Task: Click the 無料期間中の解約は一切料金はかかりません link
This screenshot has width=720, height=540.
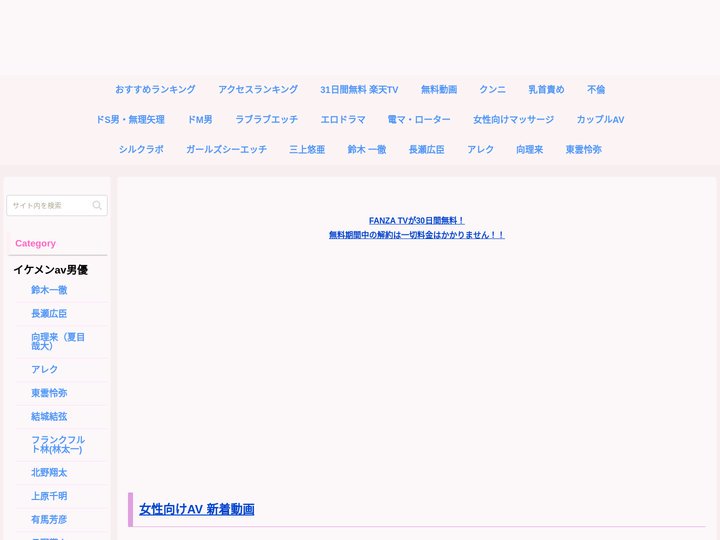Action: coord(416,235)
